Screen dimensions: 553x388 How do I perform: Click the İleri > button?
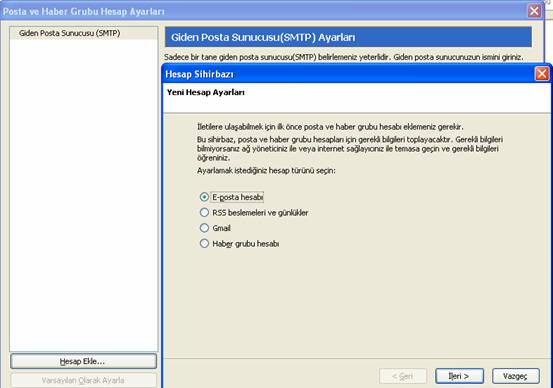pos(459,376)
